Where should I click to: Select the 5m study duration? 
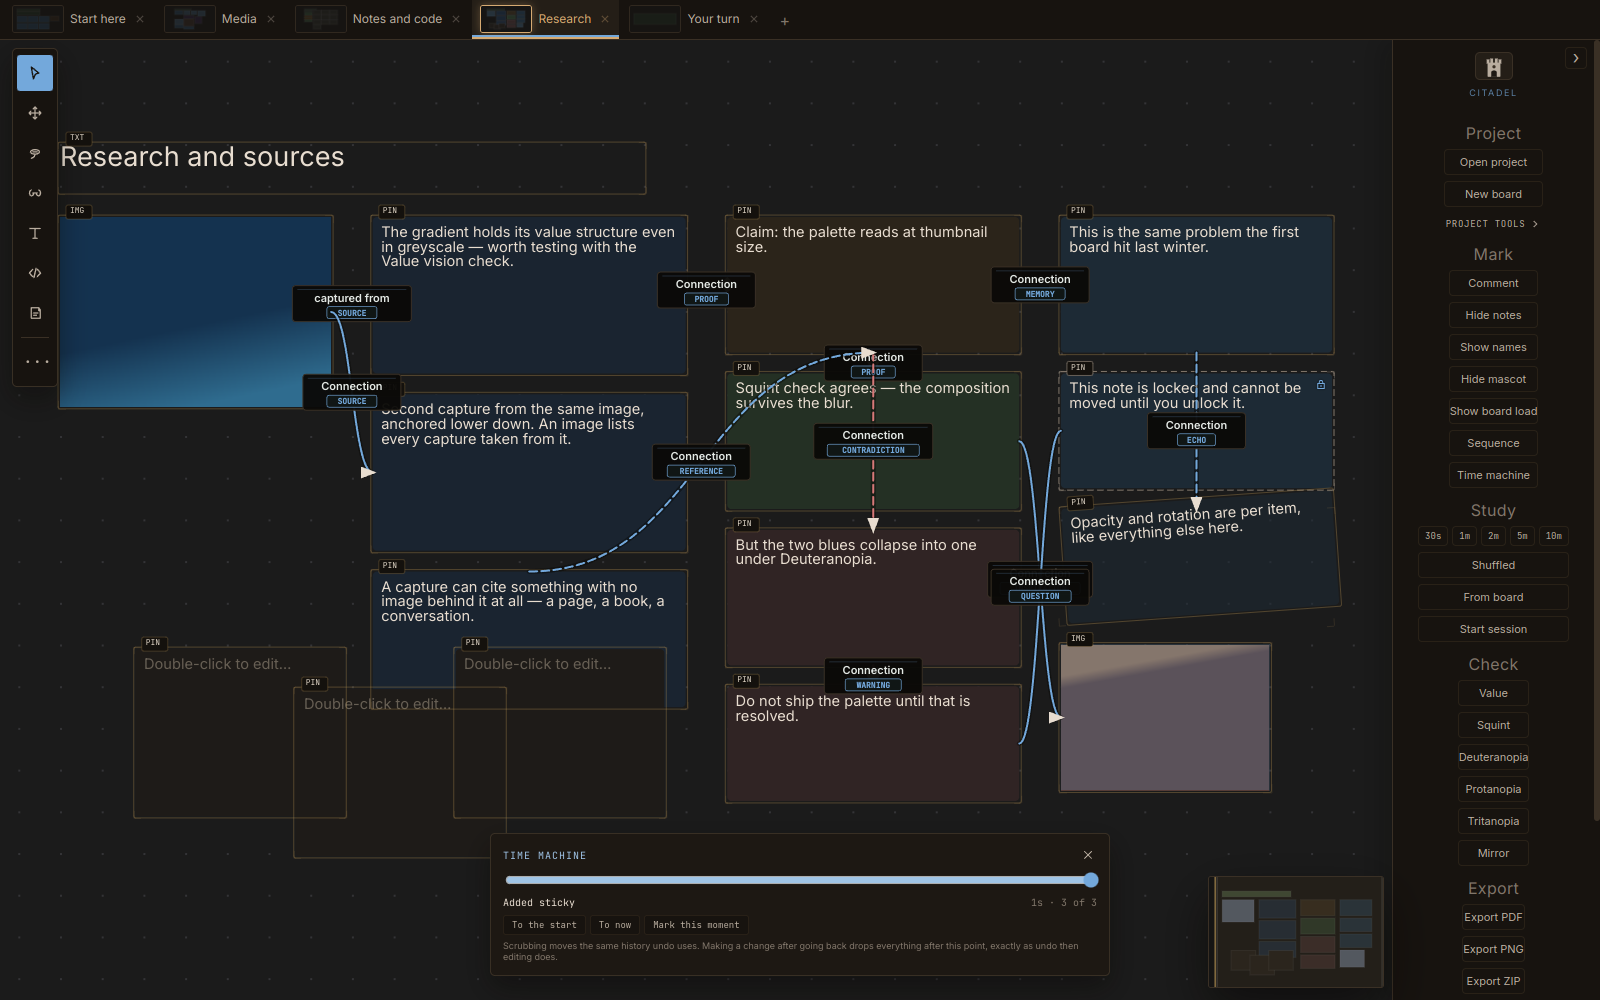tap(1522, 536)
